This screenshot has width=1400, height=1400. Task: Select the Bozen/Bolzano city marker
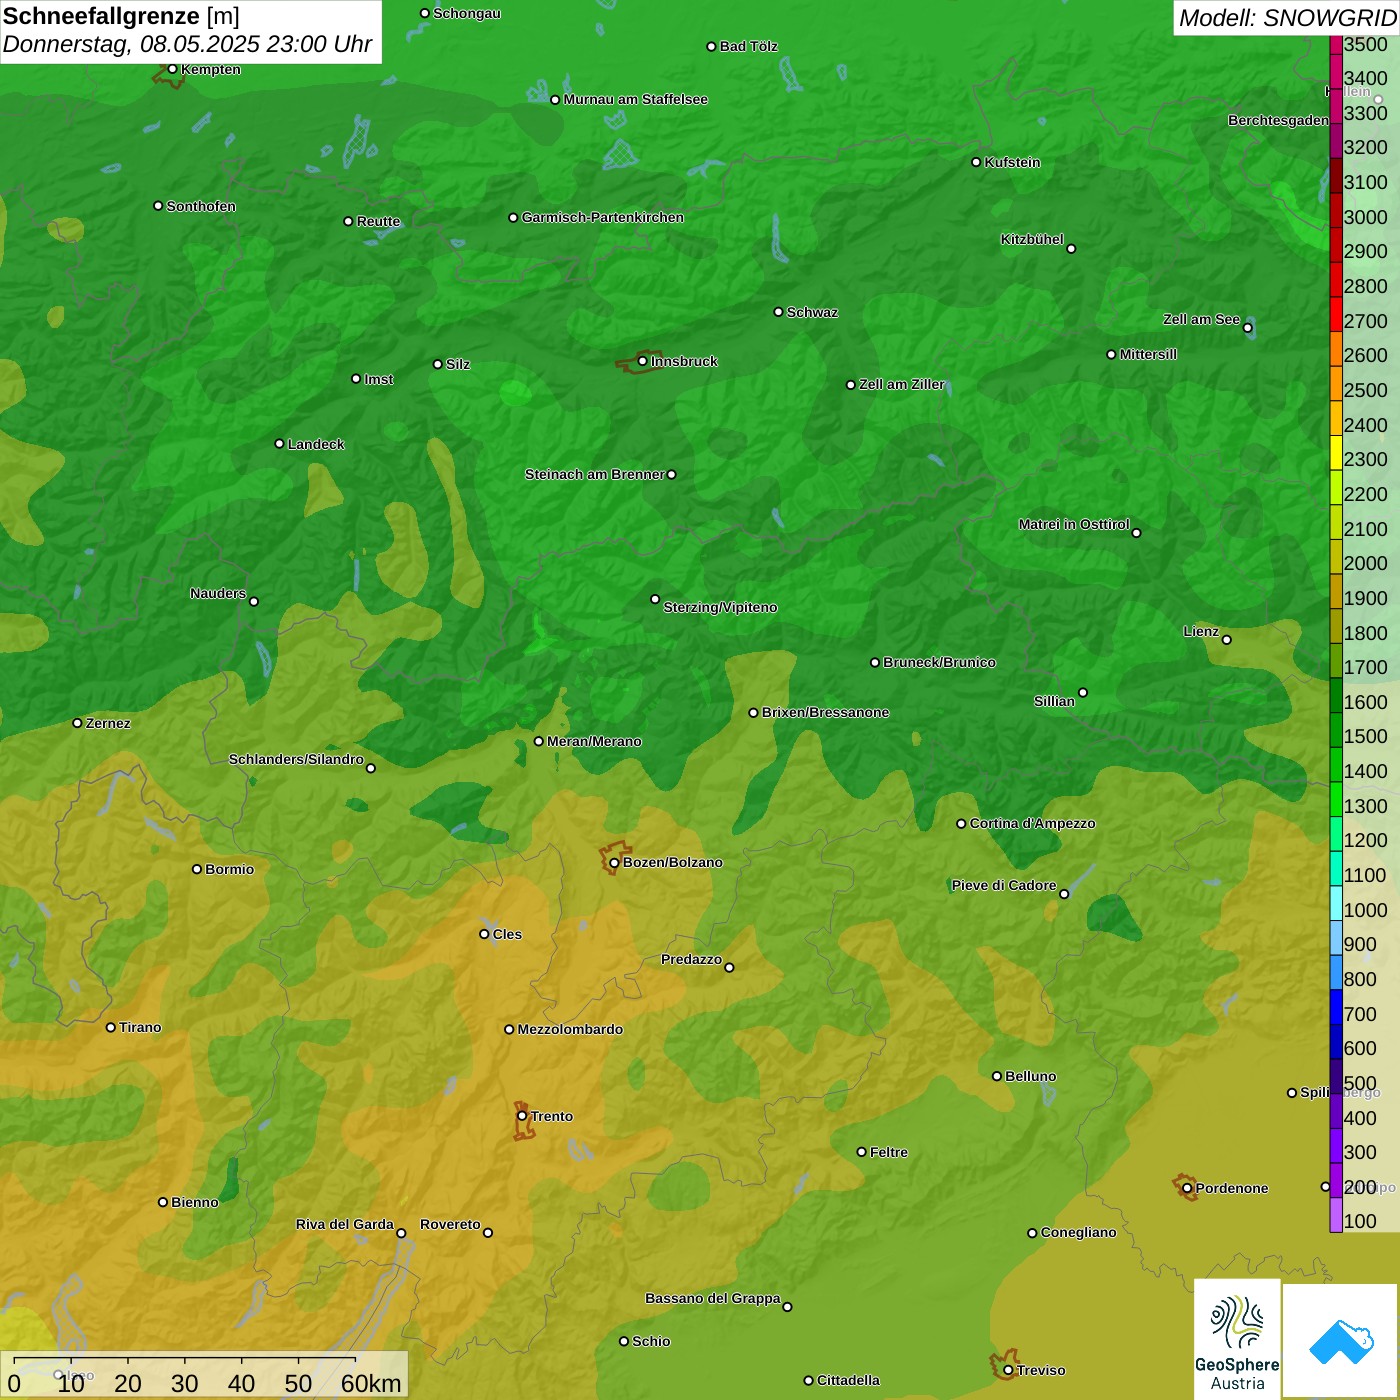[614, 862]
